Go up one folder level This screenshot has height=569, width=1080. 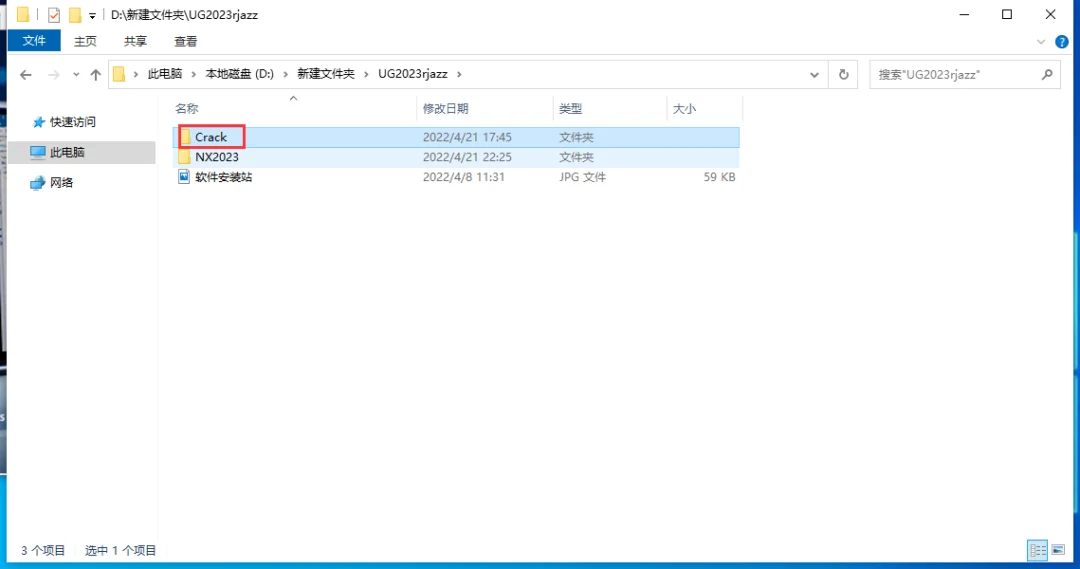coord(96,74)
